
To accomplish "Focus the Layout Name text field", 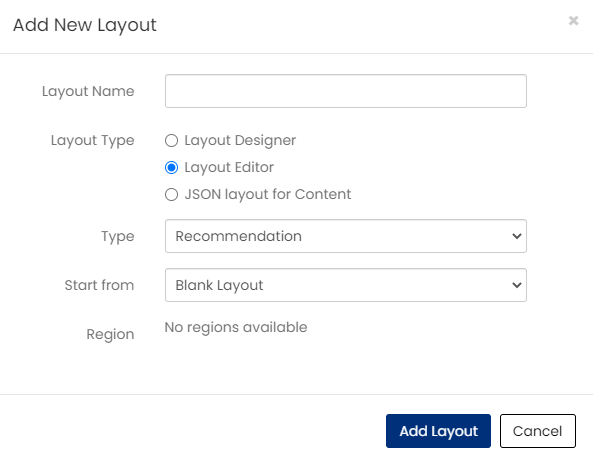I will pyautogui.click(x=346, y=91).
